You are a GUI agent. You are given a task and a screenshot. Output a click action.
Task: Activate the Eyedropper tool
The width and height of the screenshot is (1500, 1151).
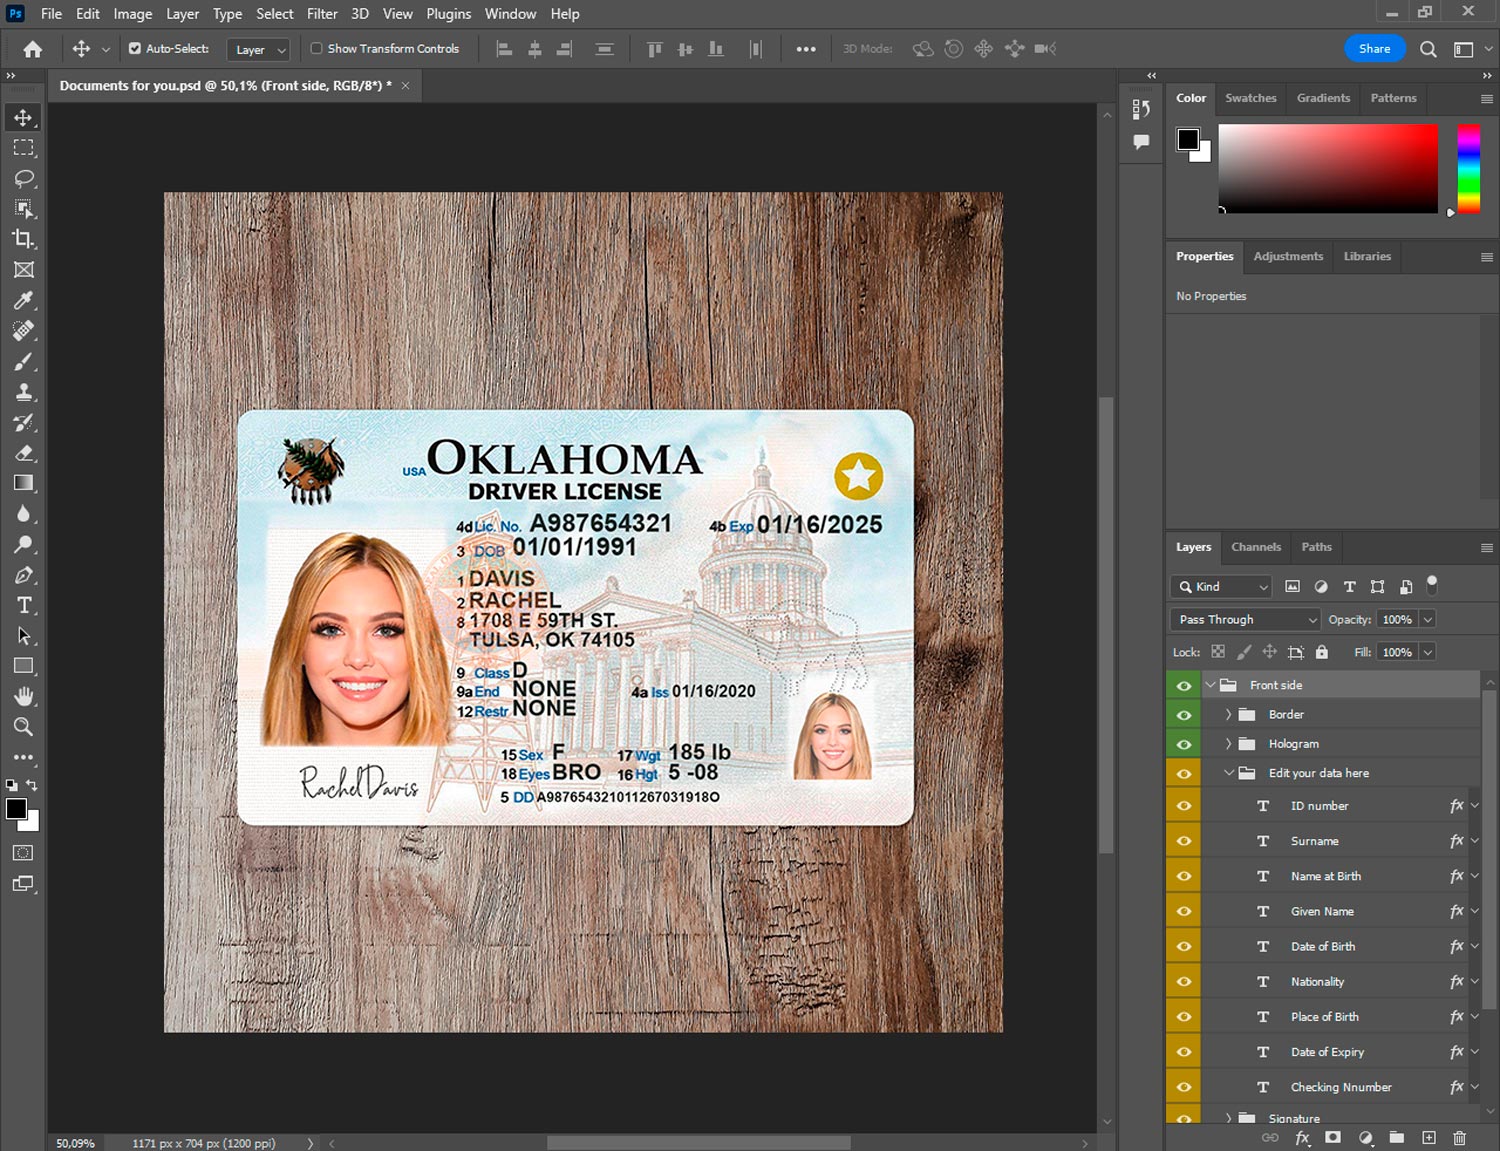pyautogui.click(x=23, y=300)
